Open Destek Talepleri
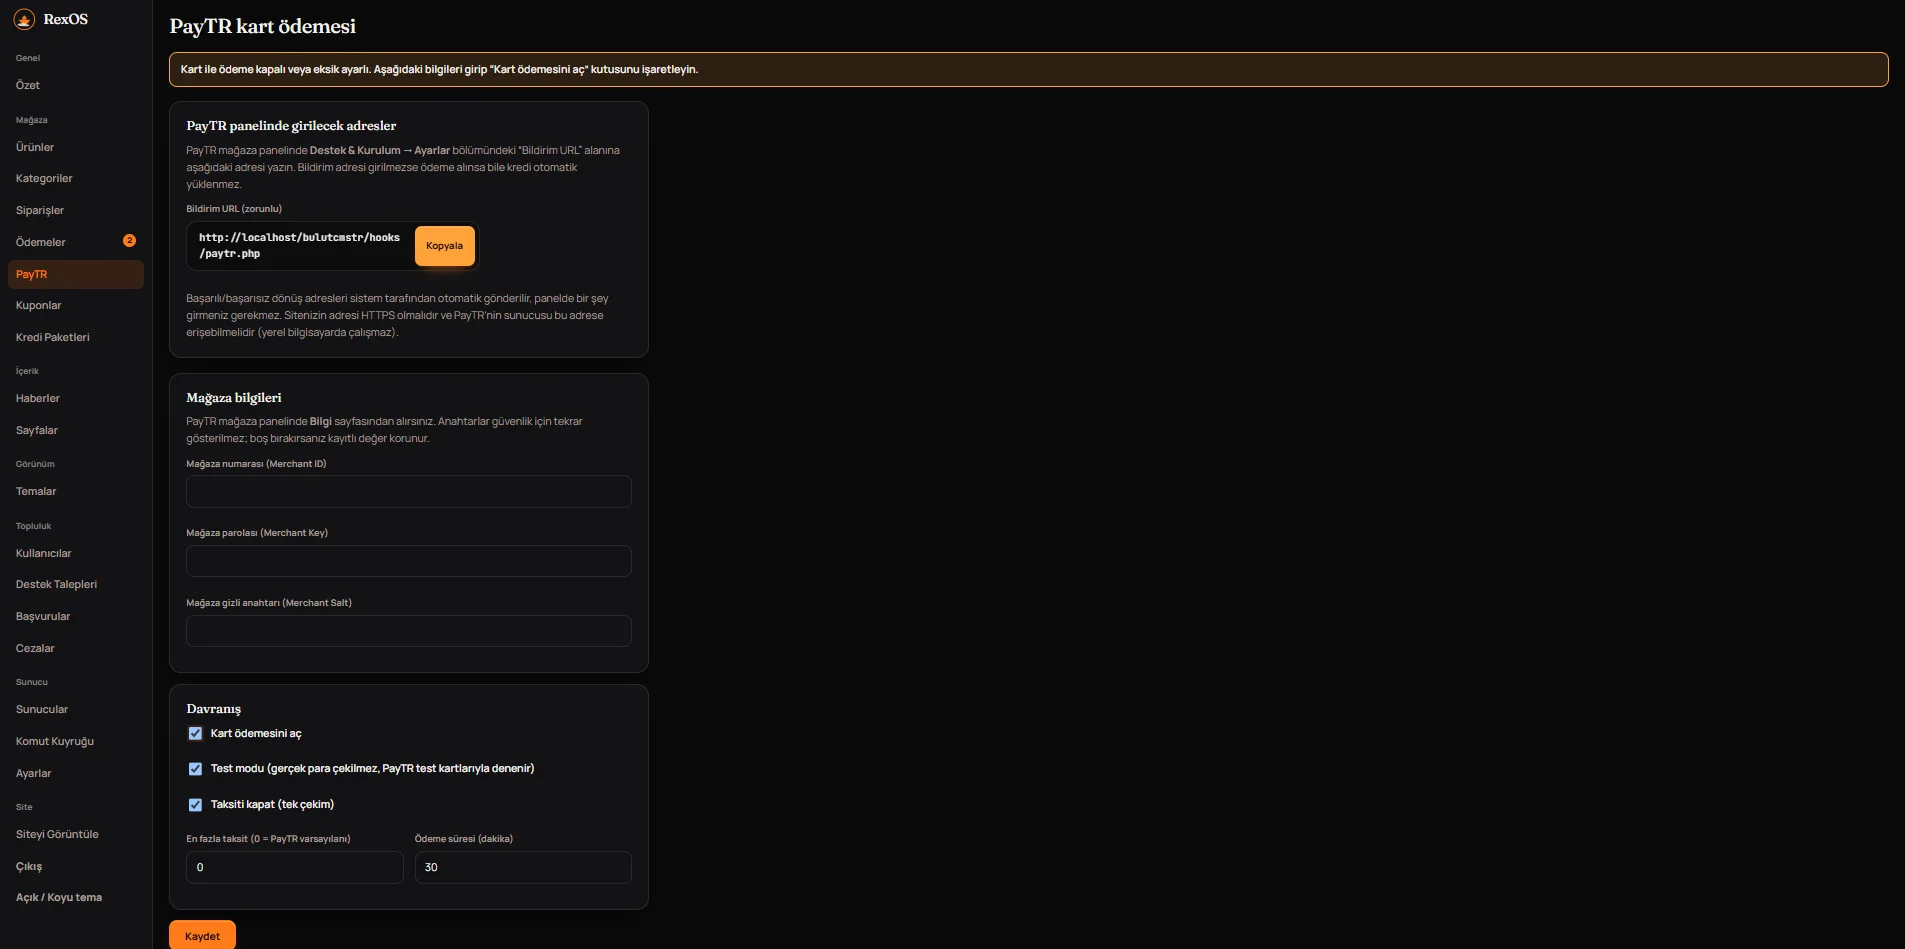 click(76, 584)
